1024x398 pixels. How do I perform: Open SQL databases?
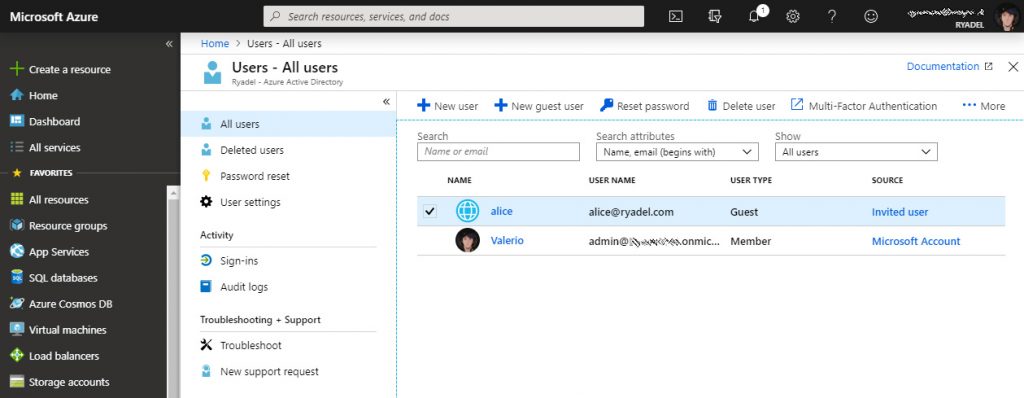[x=54, y=278]
